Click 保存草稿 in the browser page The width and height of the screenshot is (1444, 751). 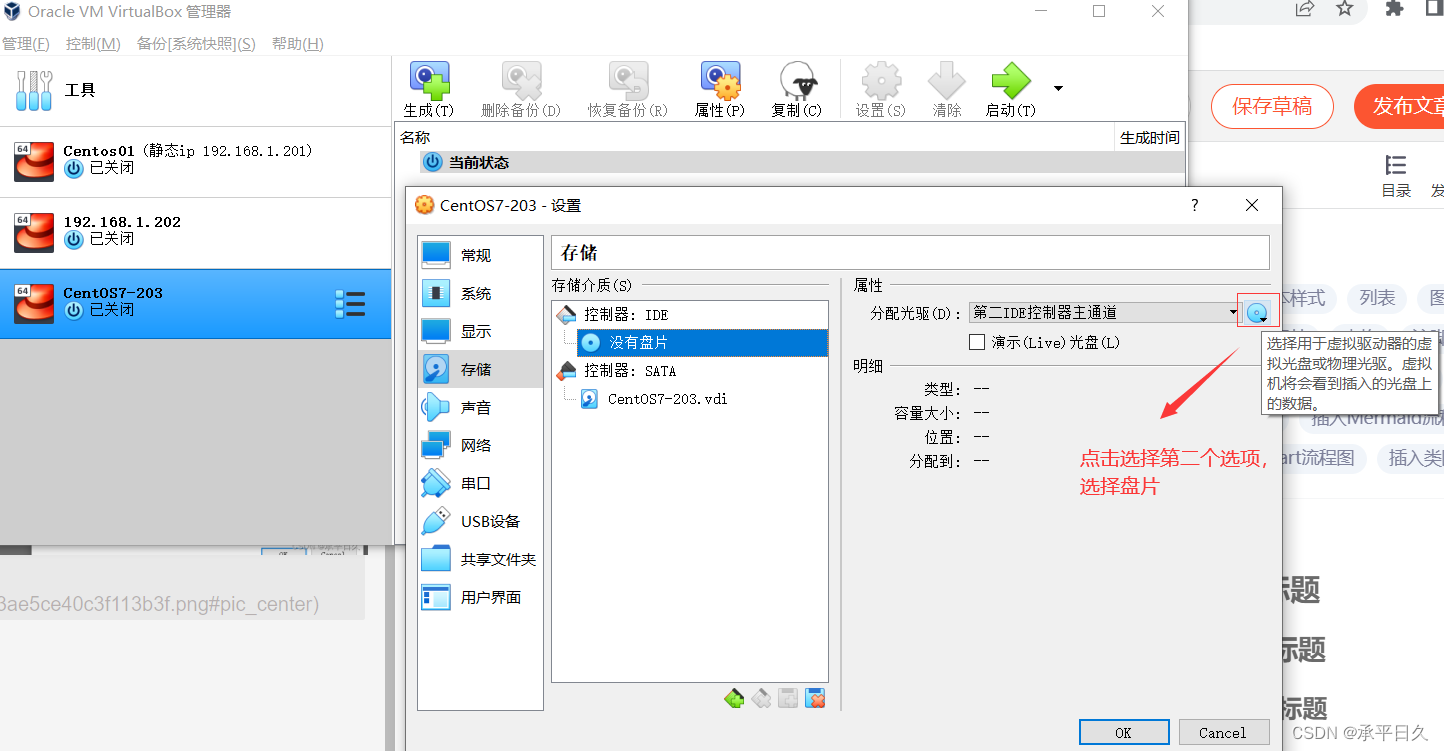coord(1272,106)
